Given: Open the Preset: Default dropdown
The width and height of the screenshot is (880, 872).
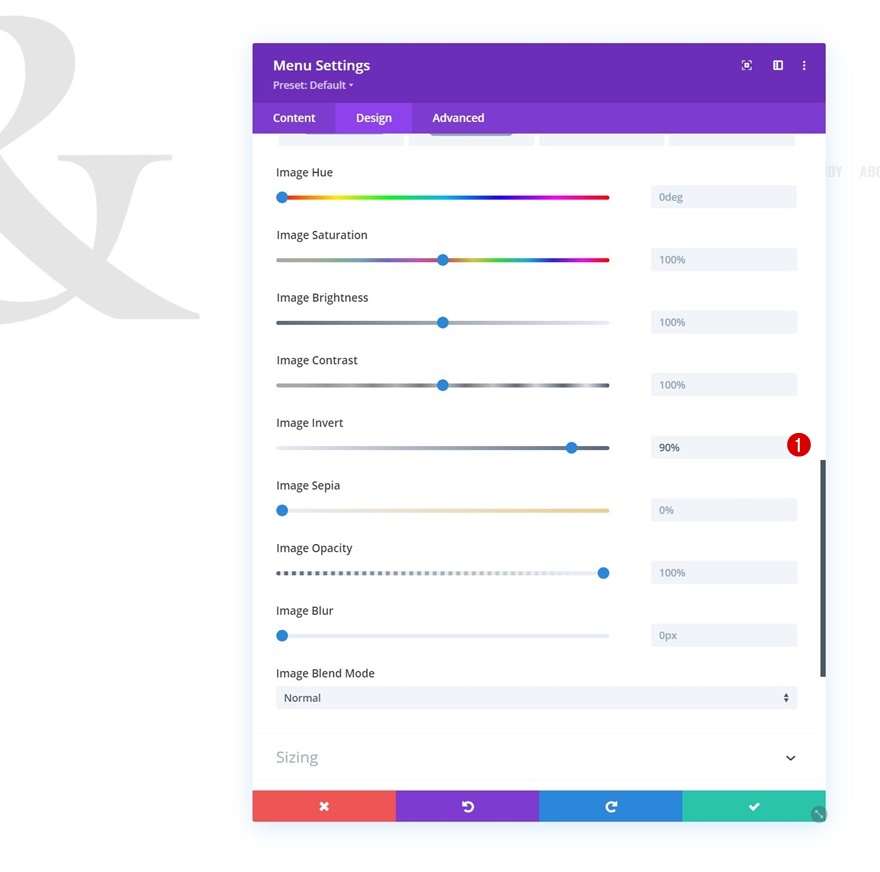Looking at the screenshot, I should (x=313, y=85).
